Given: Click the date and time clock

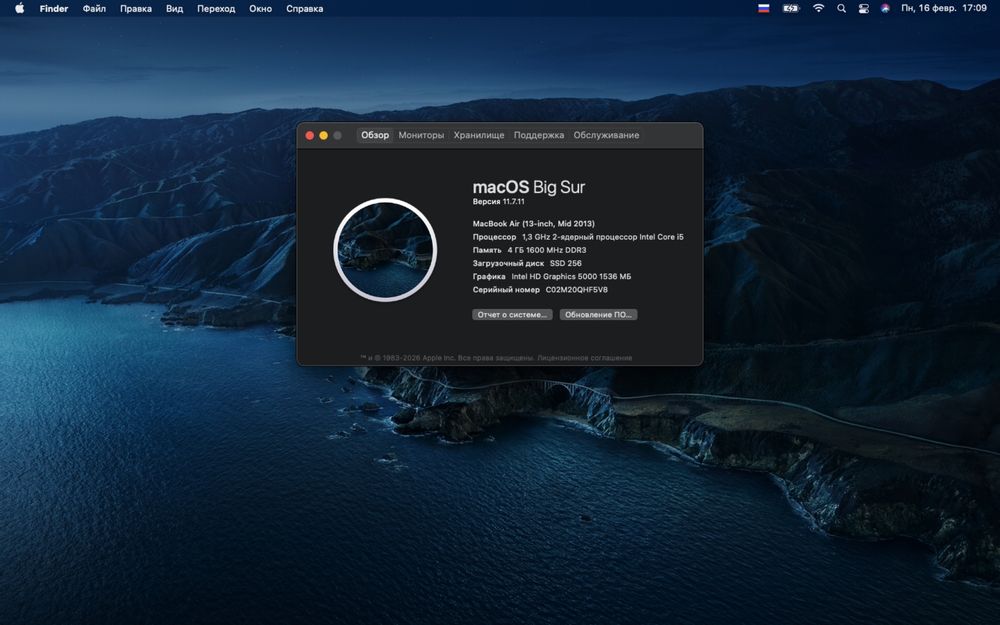Looking at the screenshot, I should pyautogui.click(x=944, y=8).
